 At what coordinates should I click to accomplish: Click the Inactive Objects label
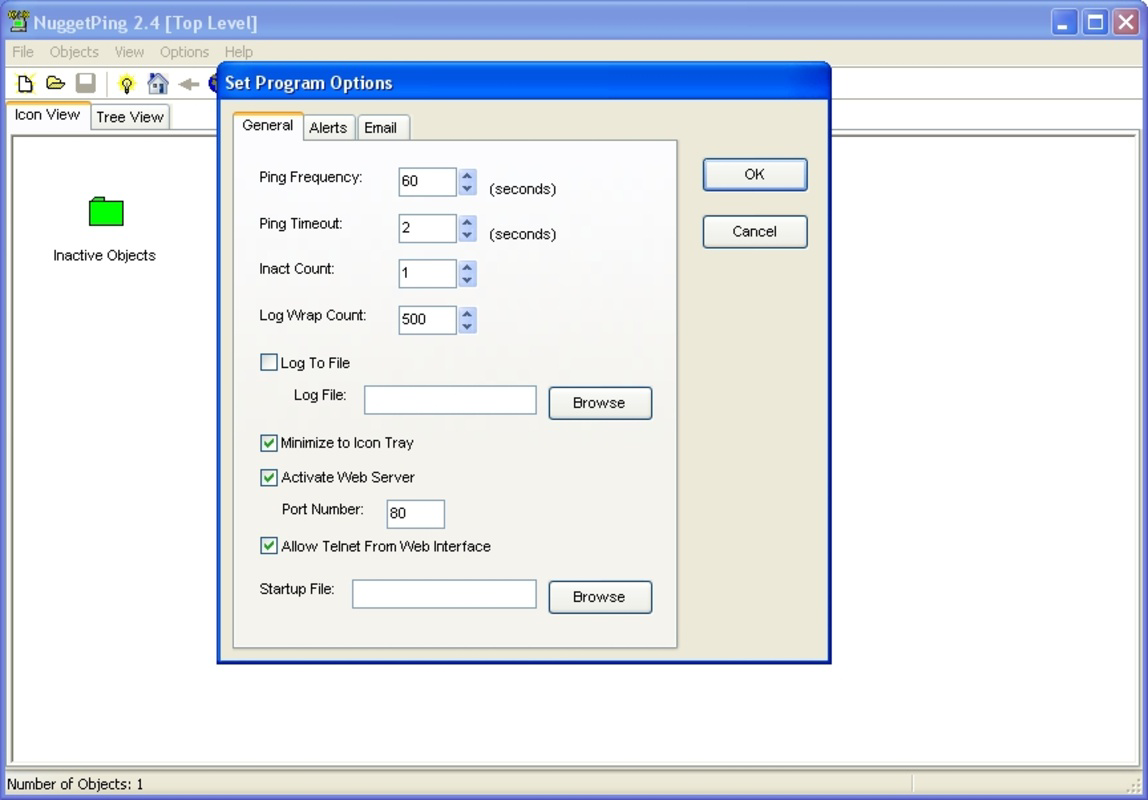pyautogui.click(x=105, y=255)
